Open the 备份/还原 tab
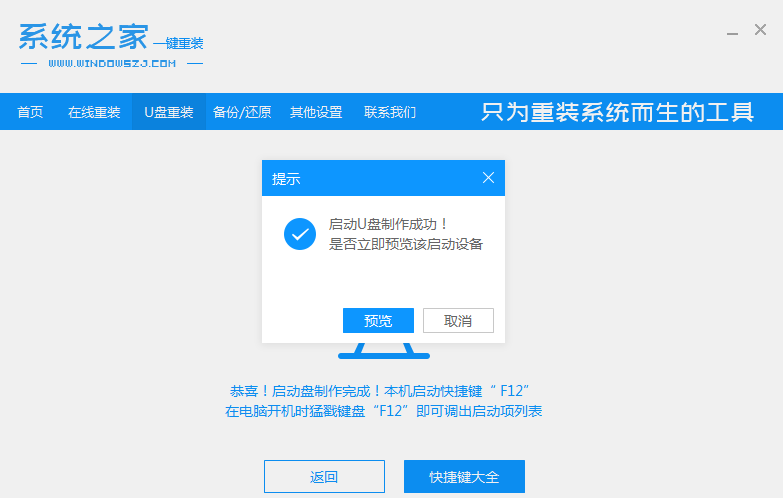The height and width of the screenshot is (498, 784). pyautogui.click(x=242, y=112)
